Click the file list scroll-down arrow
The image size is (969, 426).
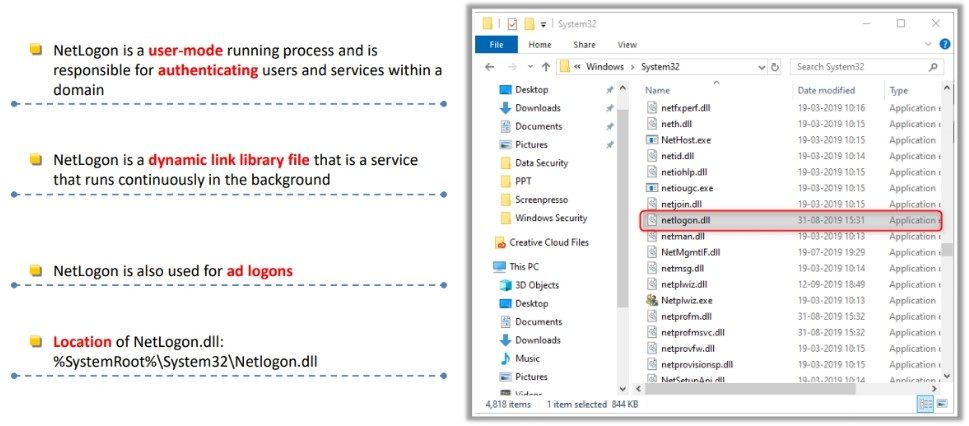click(x=947, y=376)
